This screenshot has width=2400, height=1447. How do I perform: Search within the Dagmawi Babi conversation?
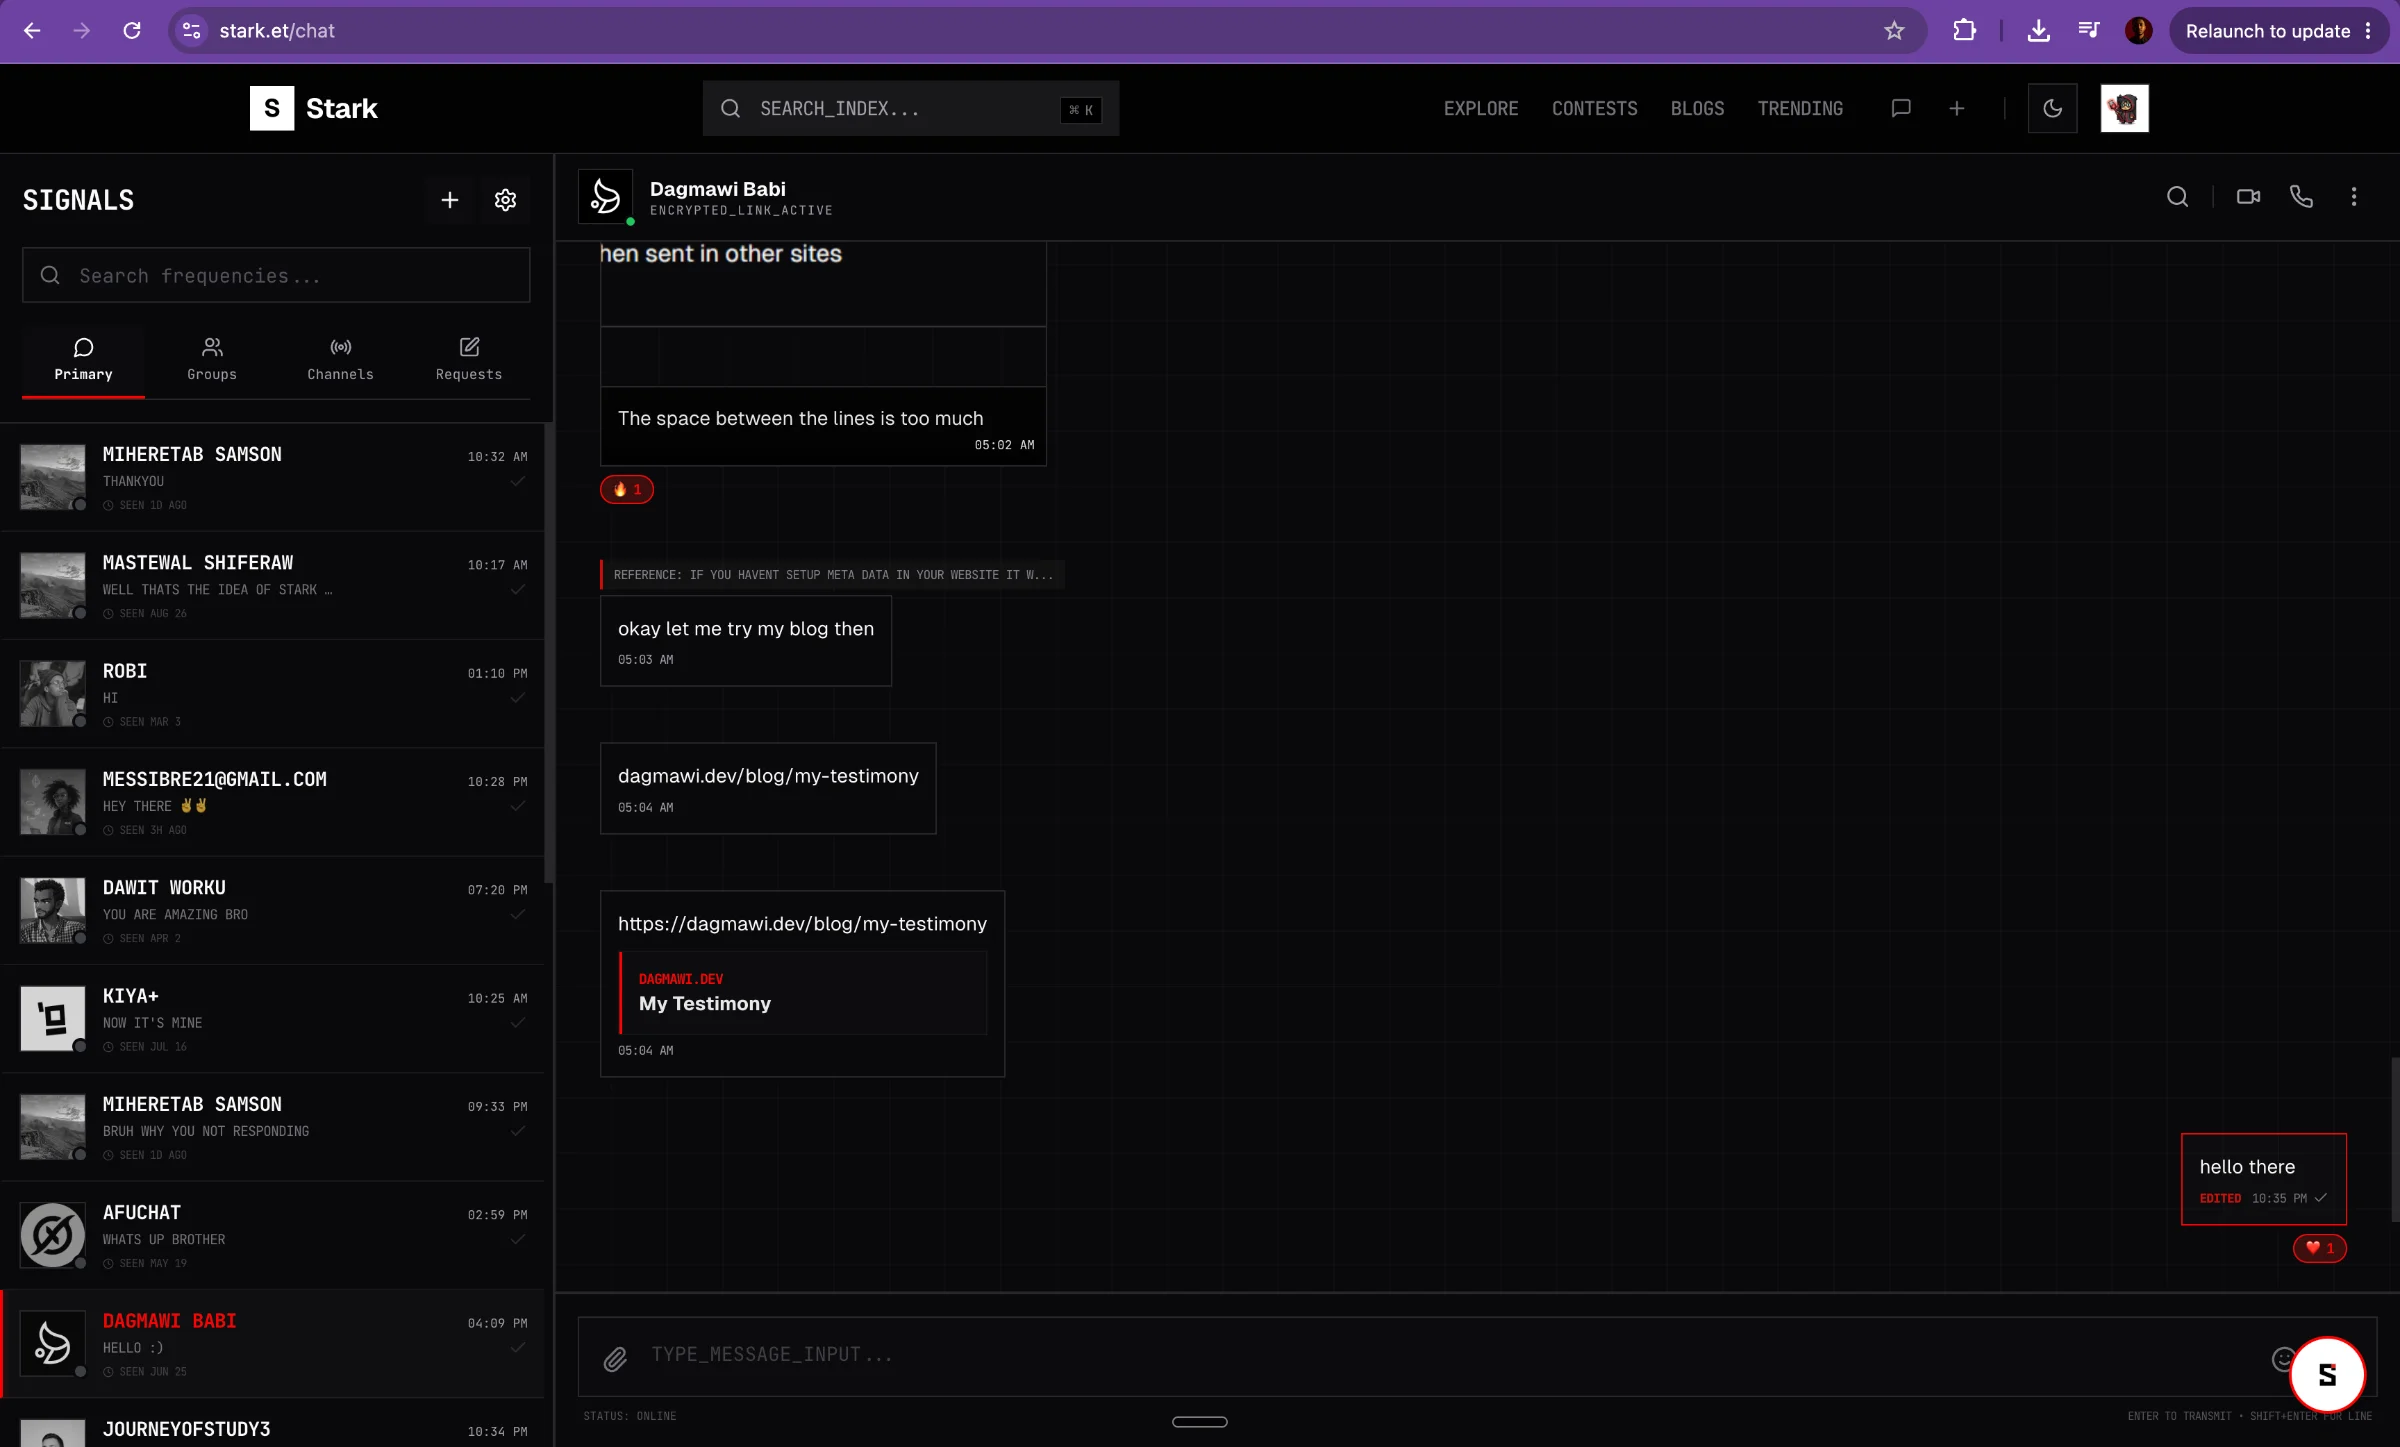click(x=2177, y=197)
